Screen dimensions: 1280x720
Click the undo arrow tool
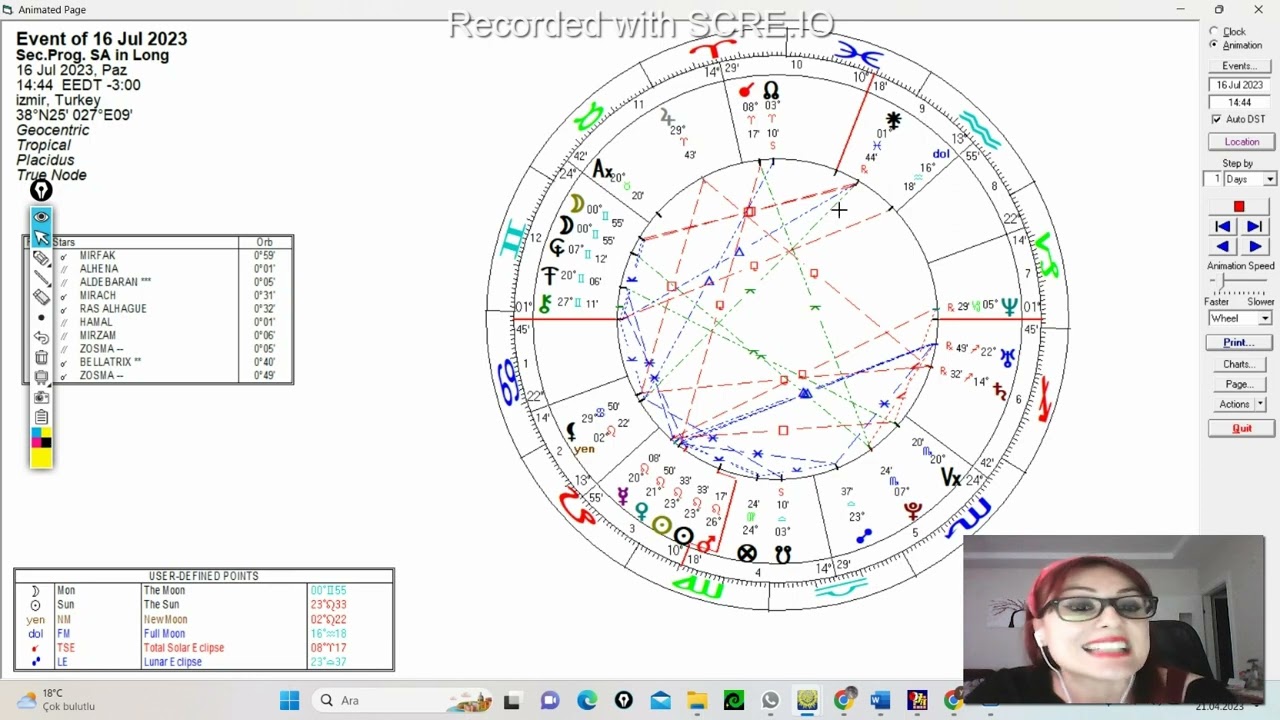(41, 337)
